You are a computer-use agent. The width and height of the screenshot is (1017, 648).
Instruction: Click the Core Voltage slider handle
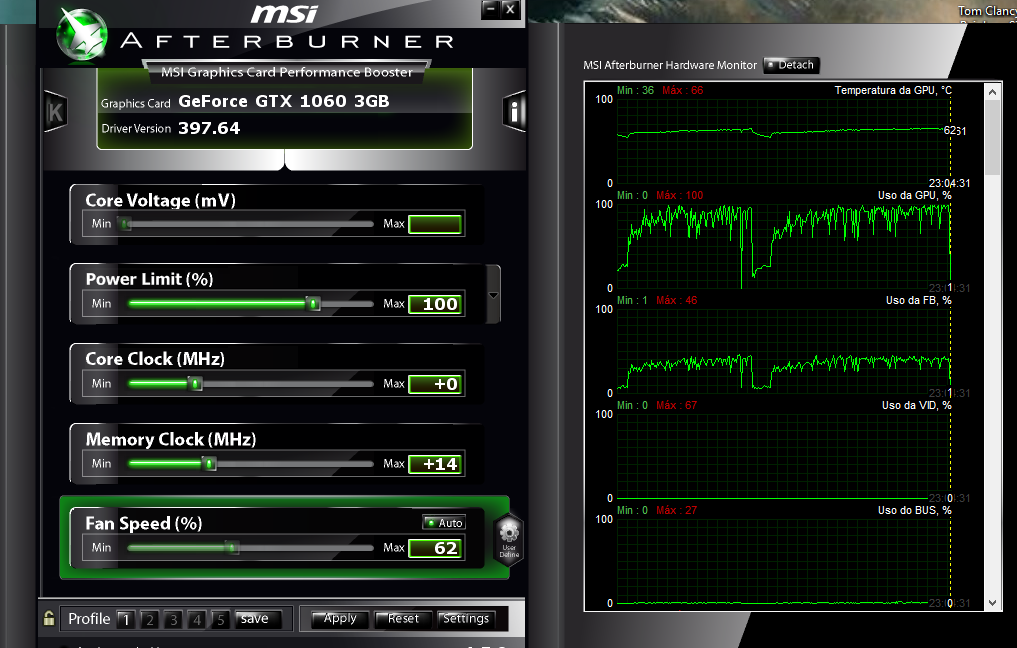[126, 224]
